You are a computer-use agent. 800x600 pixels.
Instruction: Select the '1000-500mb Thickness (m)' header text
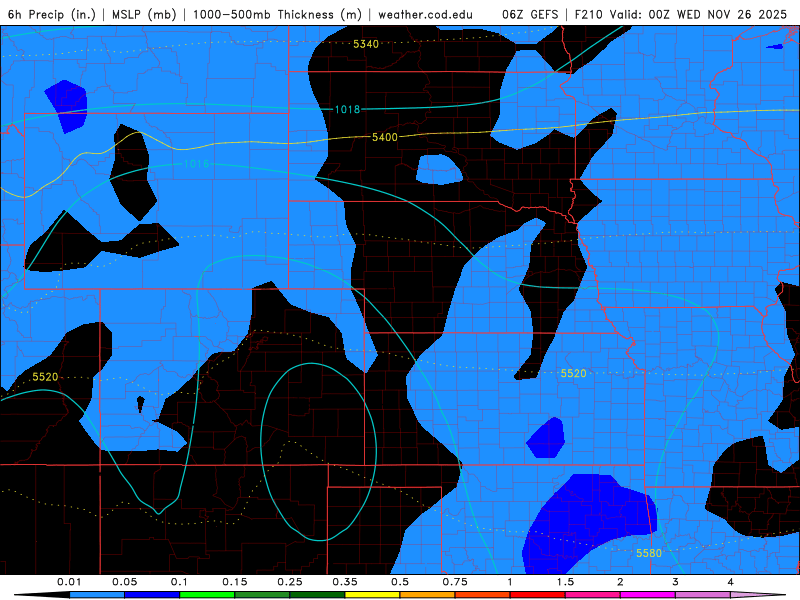tap(277, 14)
